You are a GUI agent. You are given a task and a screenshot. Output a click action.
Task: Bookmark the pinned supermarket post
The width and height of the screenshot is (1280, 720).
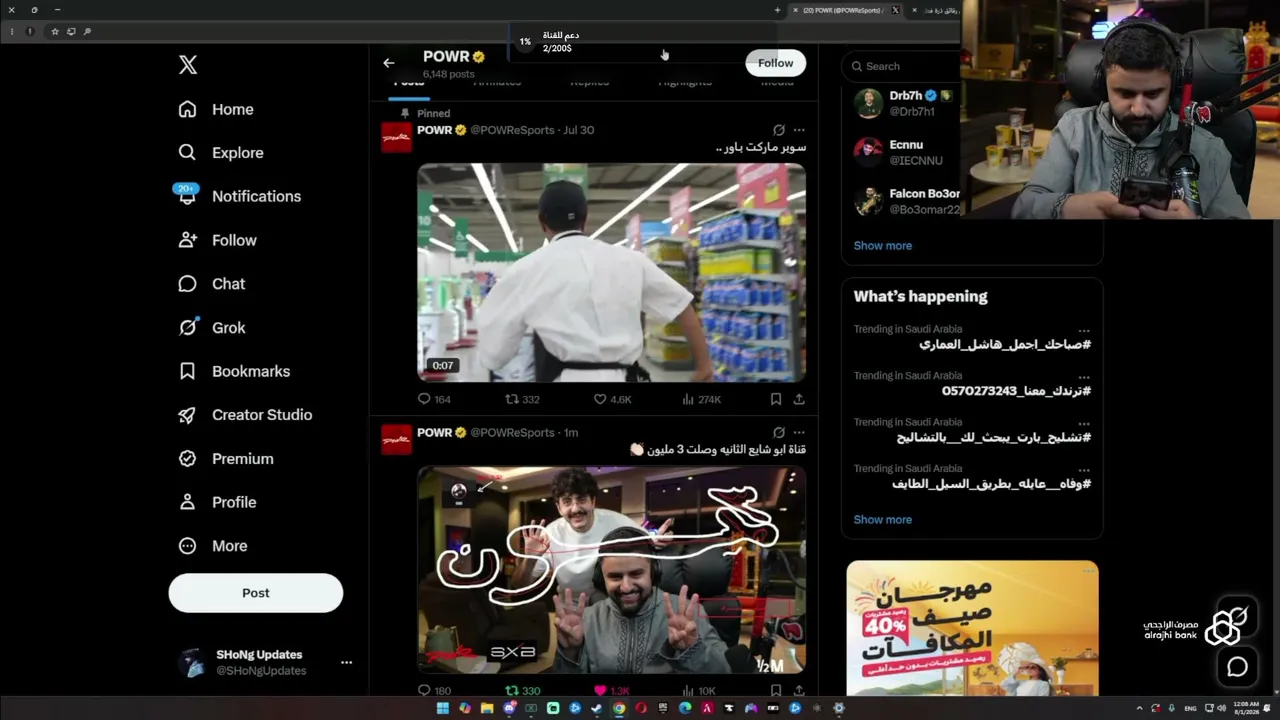click(x=776, y=399)
